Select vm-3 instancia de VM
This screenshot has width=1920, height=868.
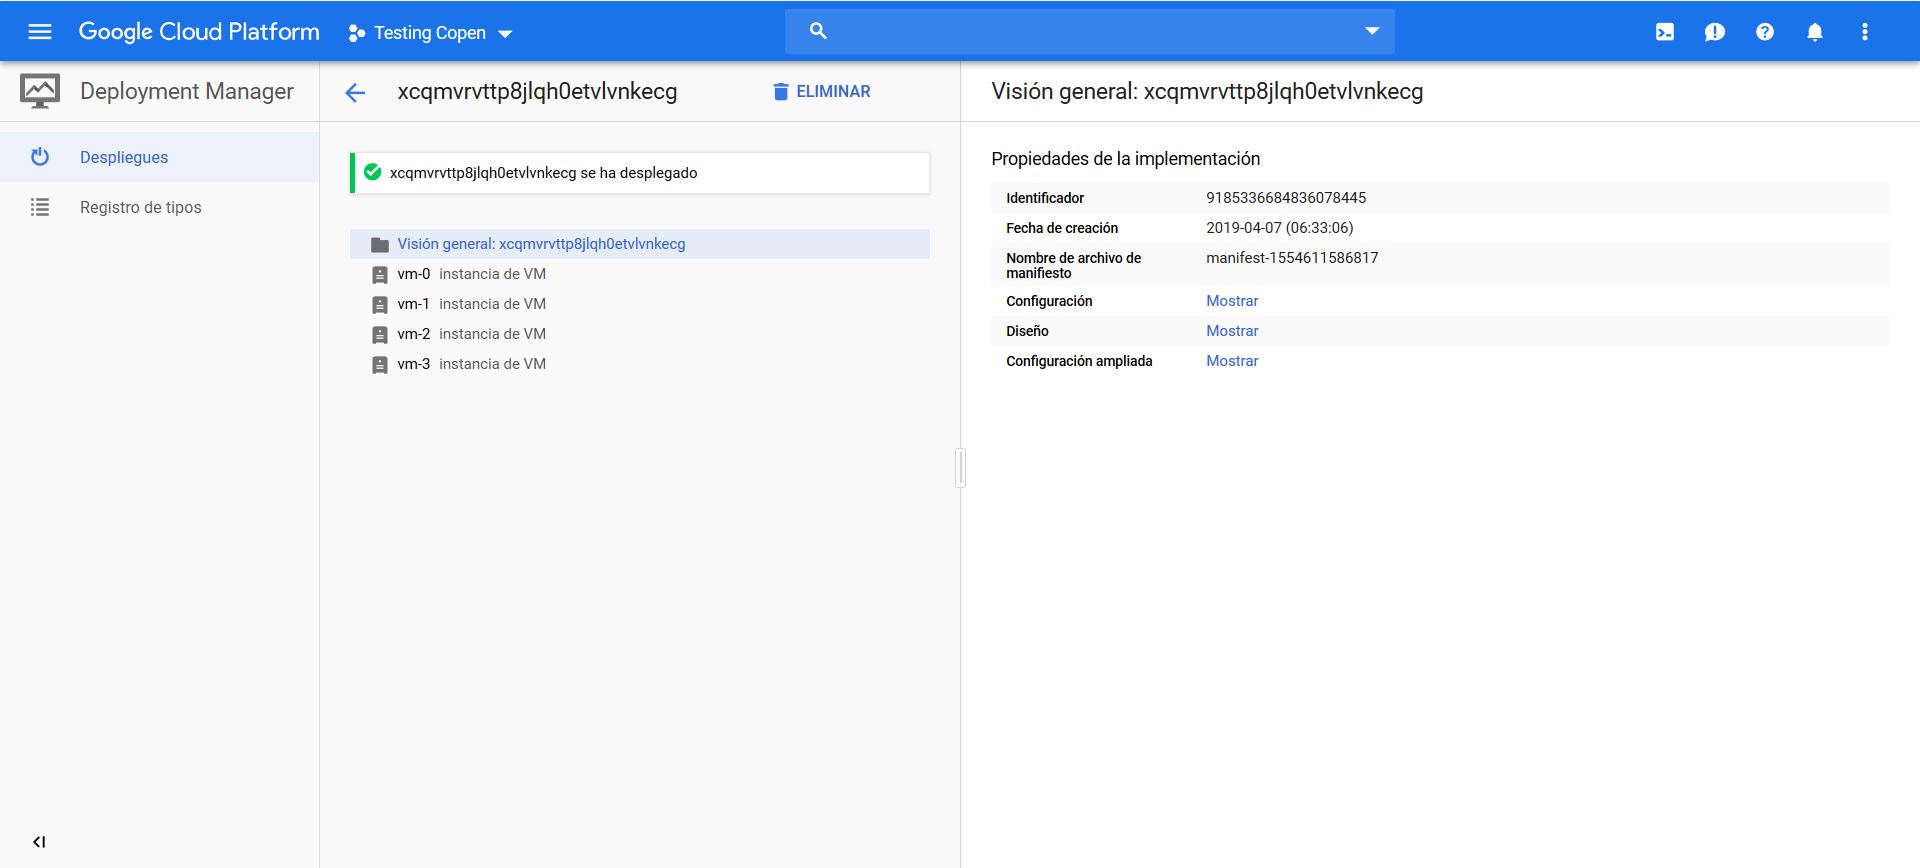click(640, 364)
